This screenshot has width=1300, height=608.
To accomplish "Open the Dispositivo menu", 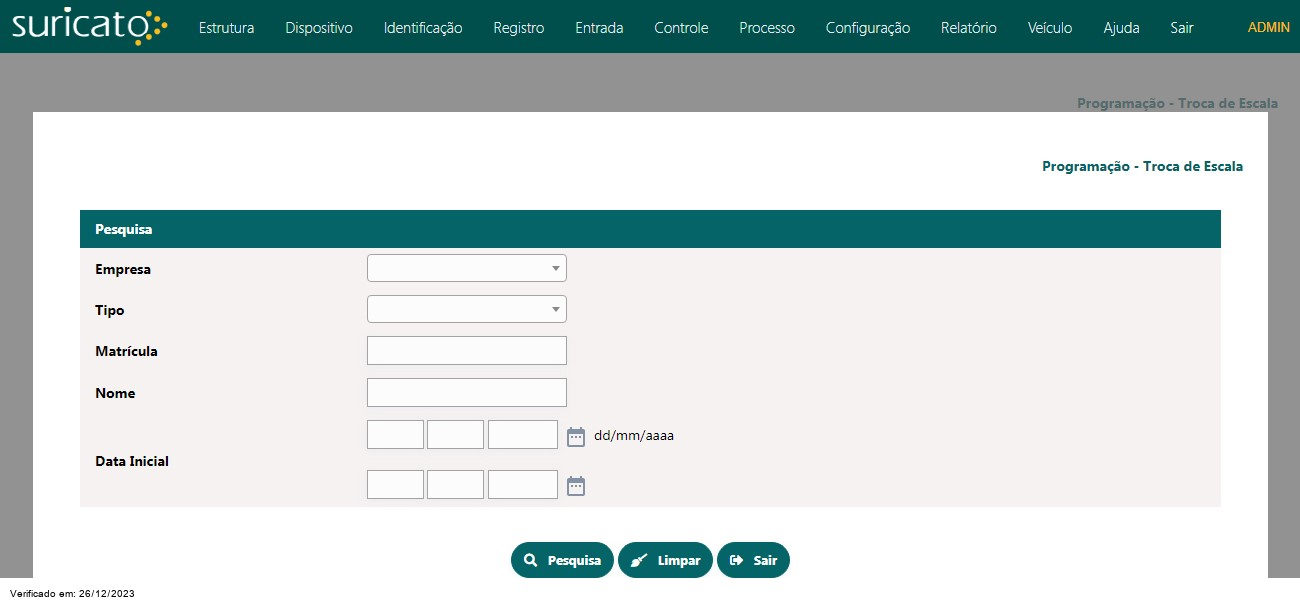I will [319, 28].
